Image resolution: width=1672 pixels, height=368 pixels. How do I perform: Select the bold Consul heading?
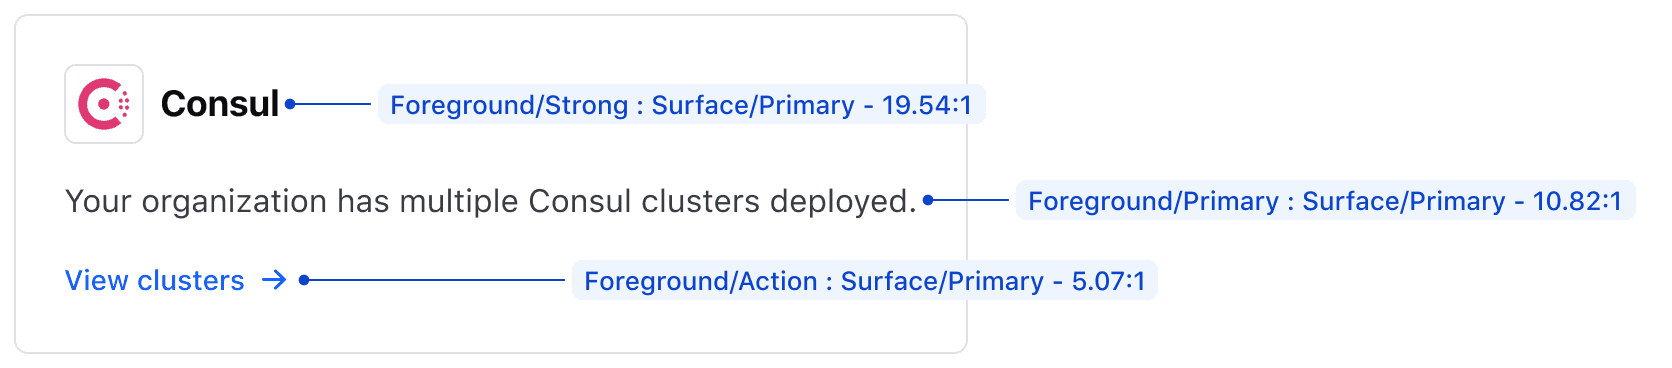[x=220, y=104]
